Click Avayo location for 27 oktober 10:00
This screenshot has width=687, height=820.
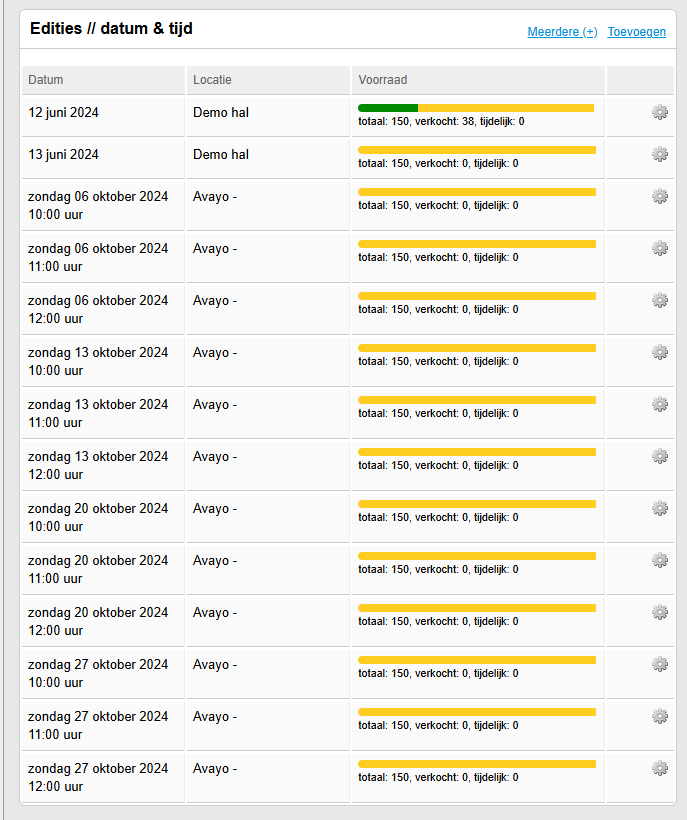[x=215, y=665]
